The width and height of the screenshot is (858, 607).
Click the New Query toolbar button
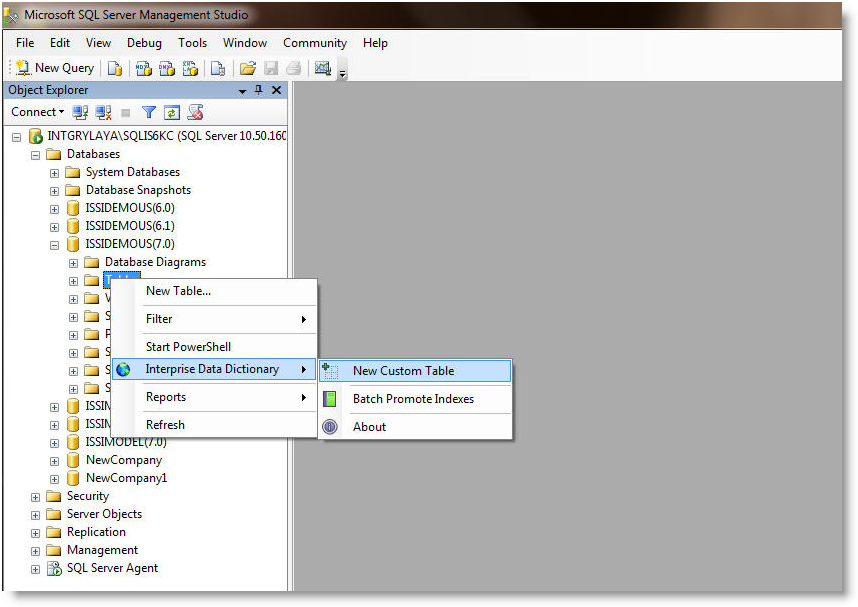point(55,68)
